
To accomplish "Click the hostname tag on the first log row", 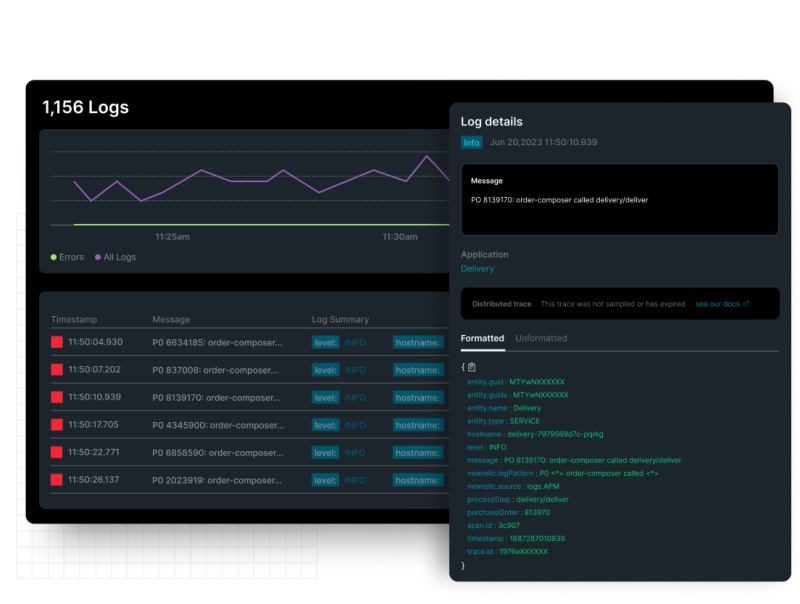I will coord(418,341).
